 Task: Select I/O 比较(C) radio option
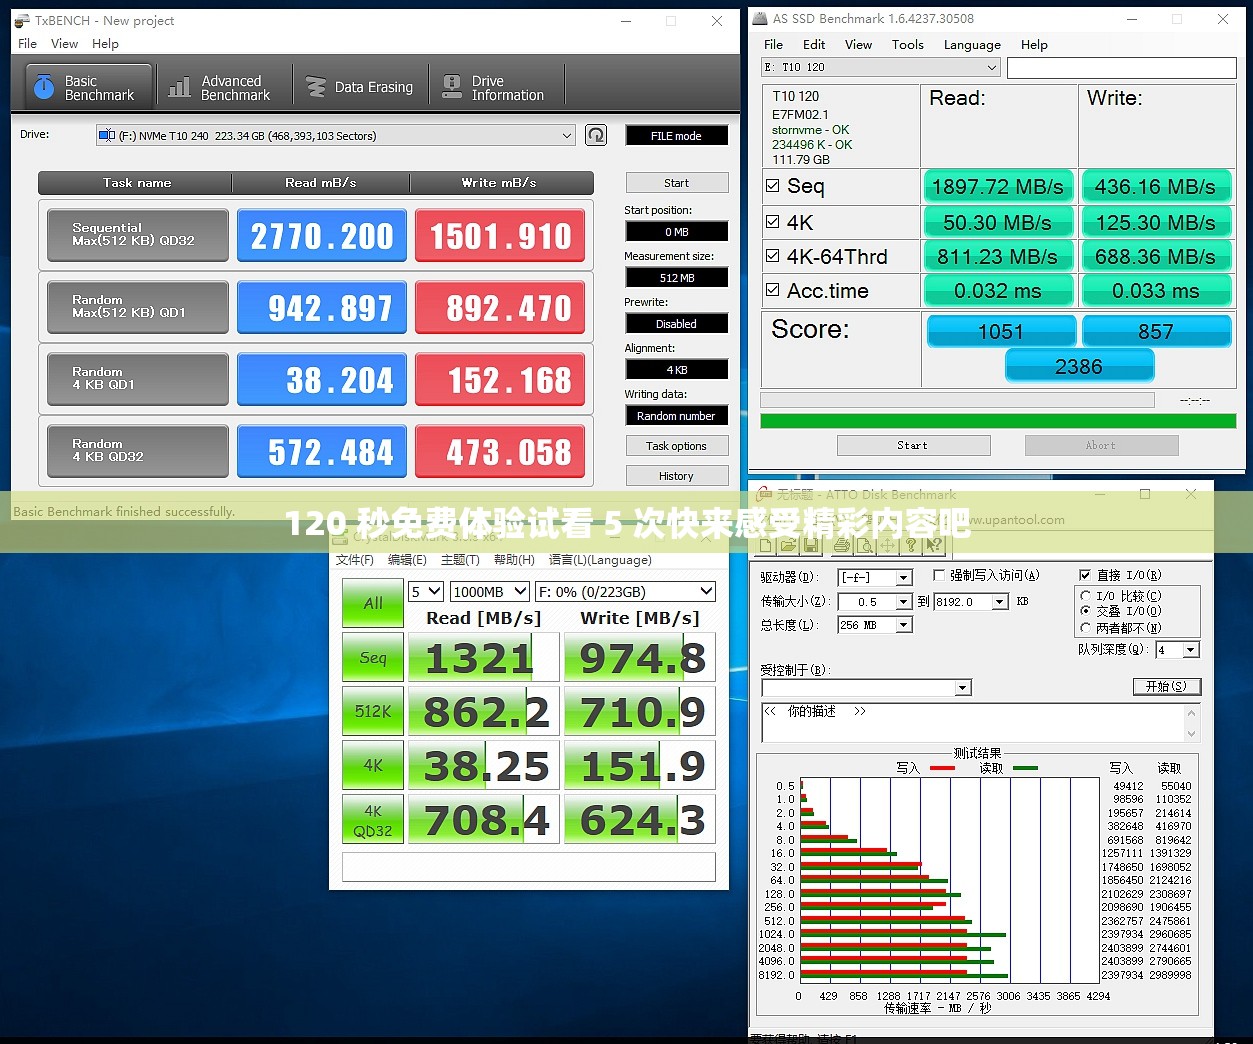tap(1085, 596)
